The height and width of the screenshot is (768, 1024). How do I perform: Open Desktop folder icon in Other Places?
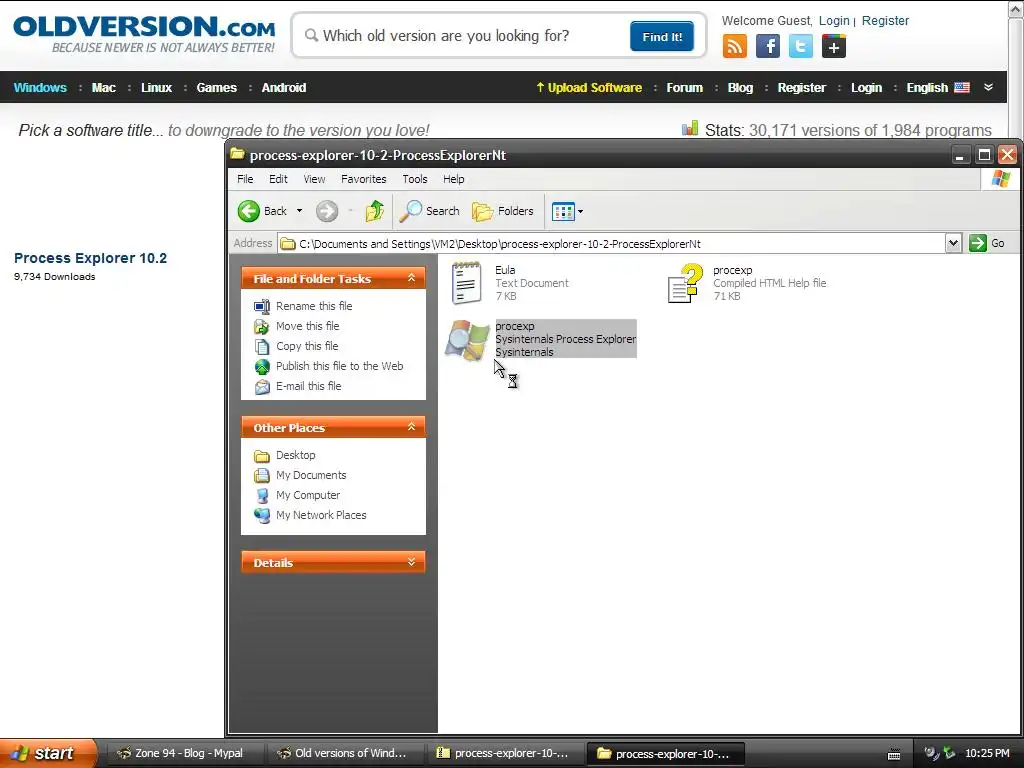(x=262, y=455)
